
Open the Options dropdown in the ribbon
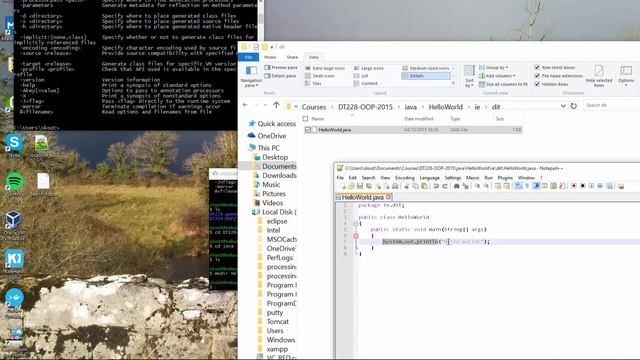626,76
